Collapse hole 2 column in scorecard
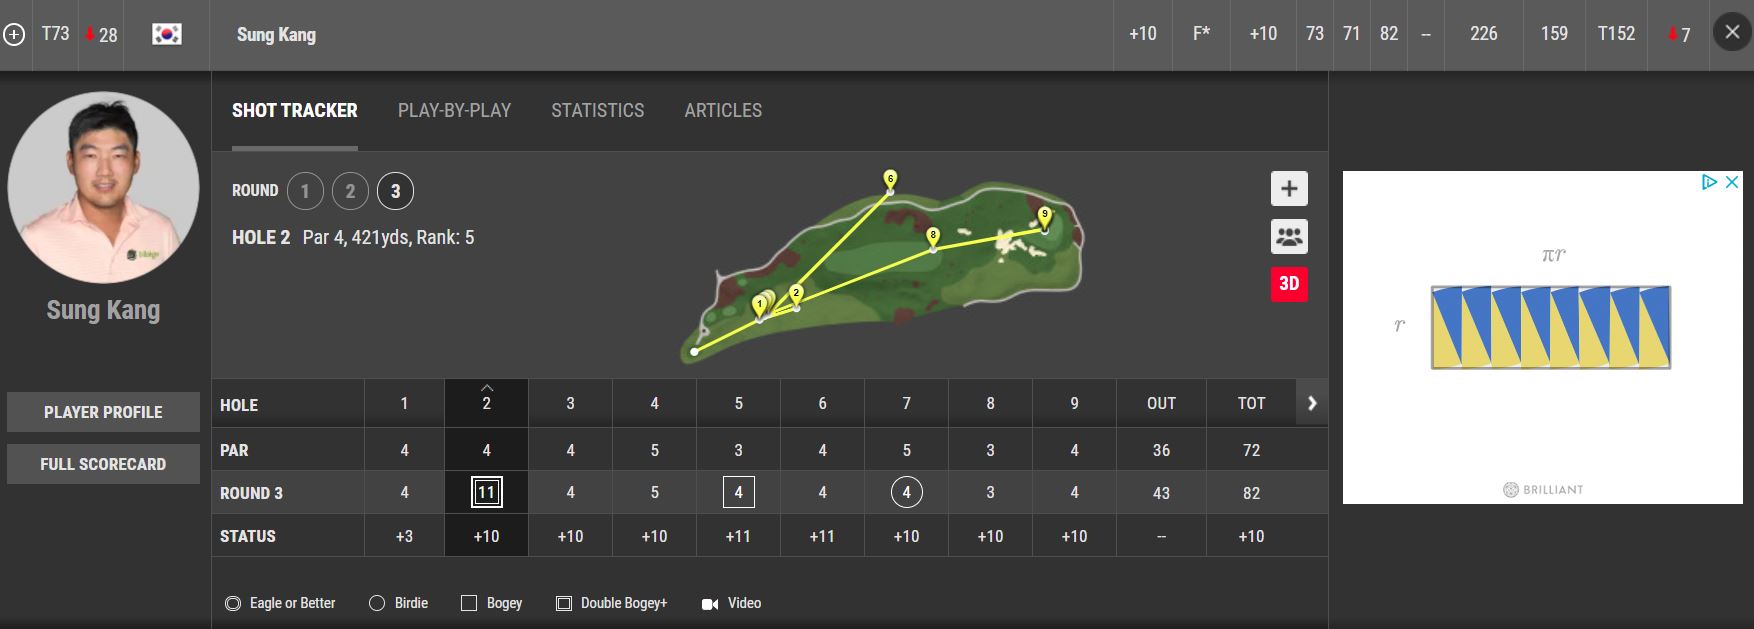The height and width of the screenshot is (629, 1754). (x=487, y=388)
